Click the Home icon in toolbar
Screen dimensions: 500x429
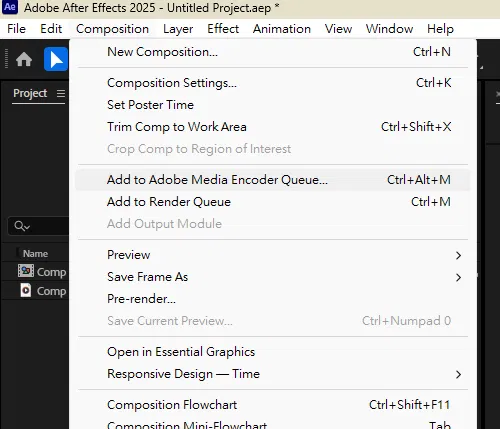24,60
